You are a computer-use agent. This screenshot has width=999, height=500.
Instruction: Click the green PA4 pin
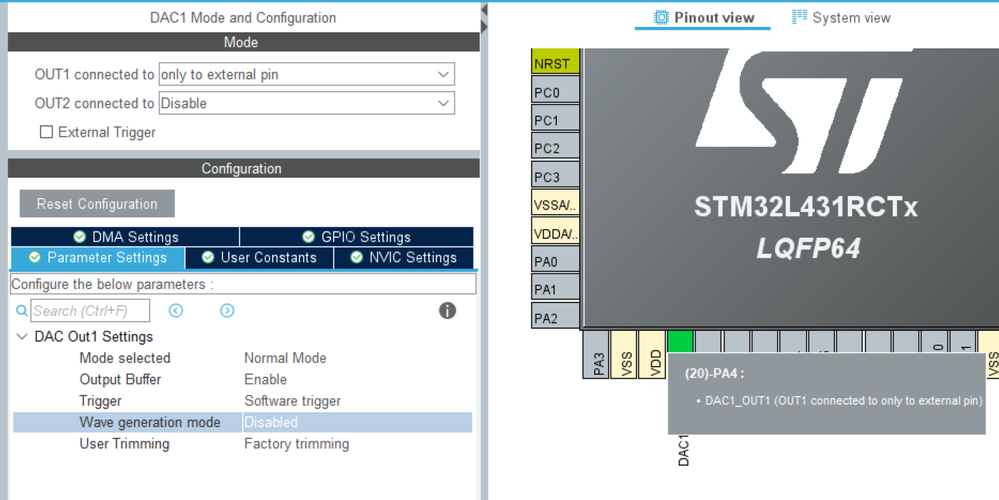[x=680, y=341]
